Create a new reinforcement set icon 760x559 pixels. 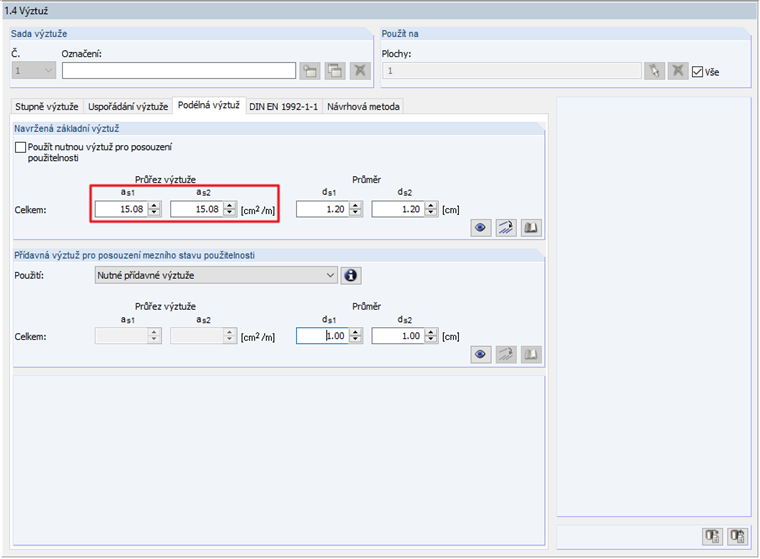coord(310,71)
